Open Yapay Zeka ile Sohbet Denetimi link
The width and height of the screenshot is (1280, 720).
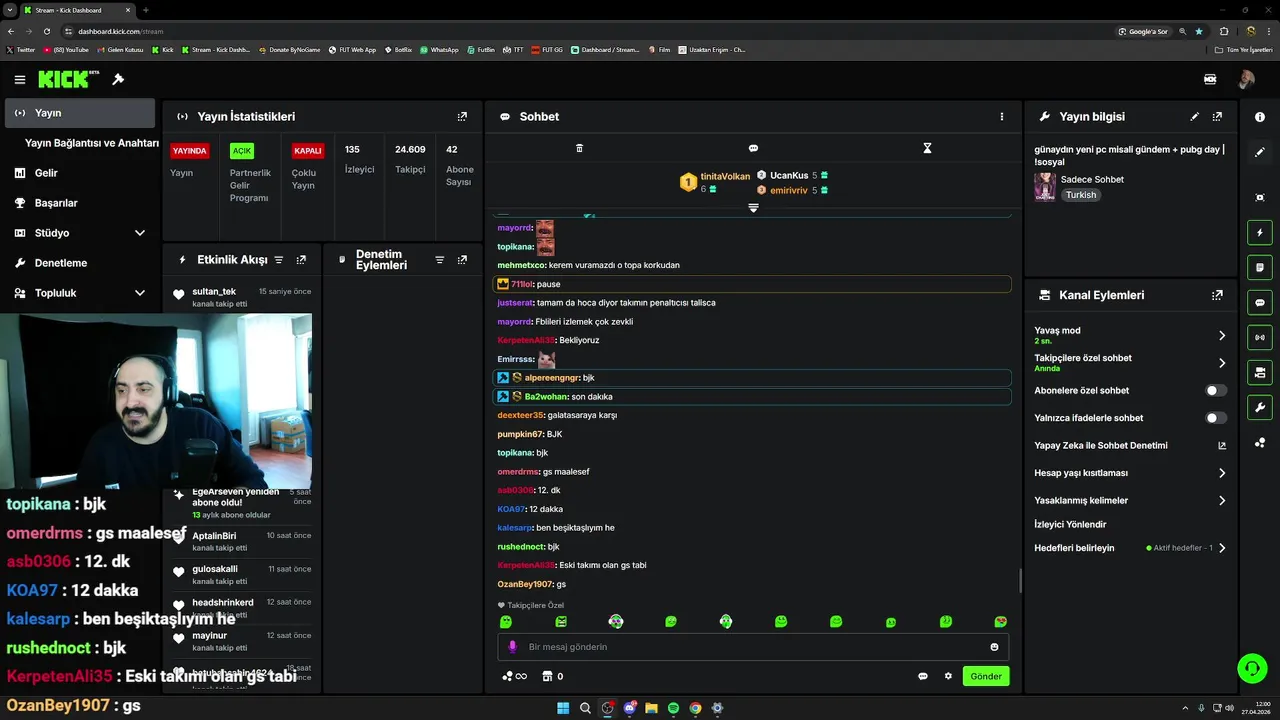tap(1130, 446)
